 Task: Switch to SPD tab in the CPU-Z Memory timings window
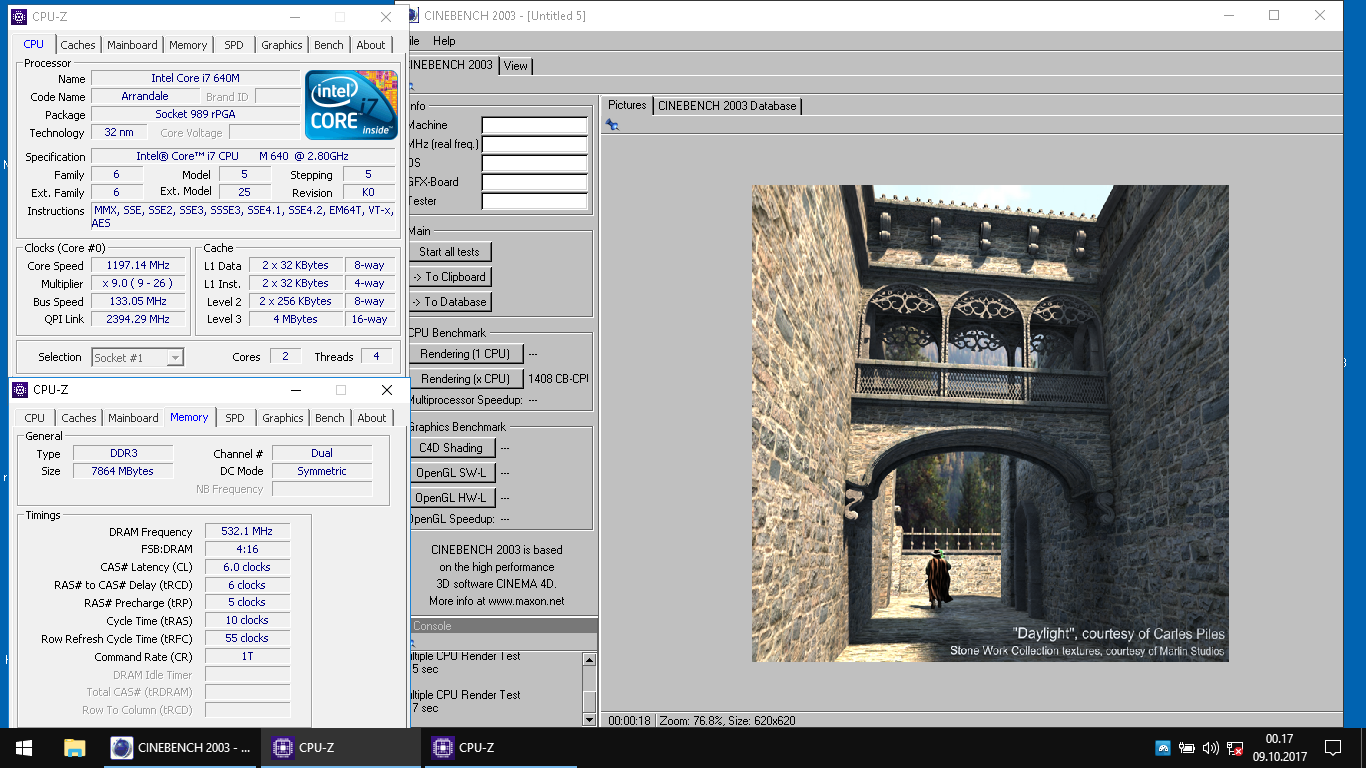[x=235, y=418]
